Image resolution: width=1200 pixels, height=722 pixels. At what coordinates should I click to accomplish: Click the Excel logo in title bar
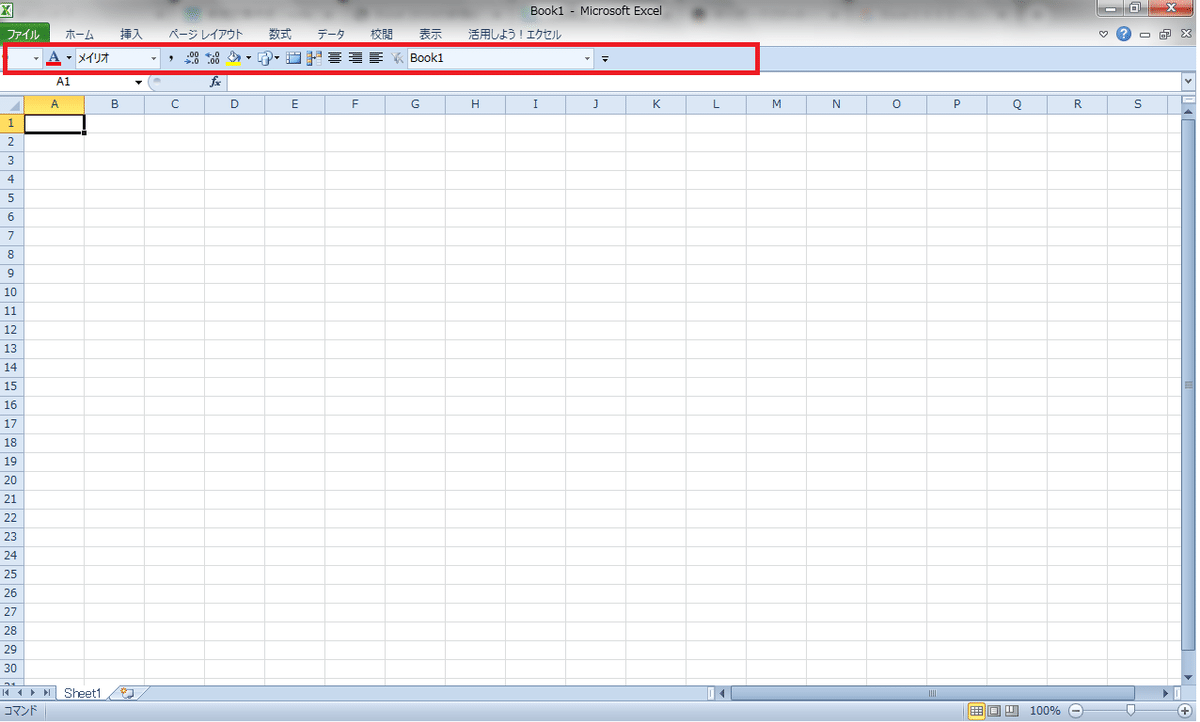(7, 8)
